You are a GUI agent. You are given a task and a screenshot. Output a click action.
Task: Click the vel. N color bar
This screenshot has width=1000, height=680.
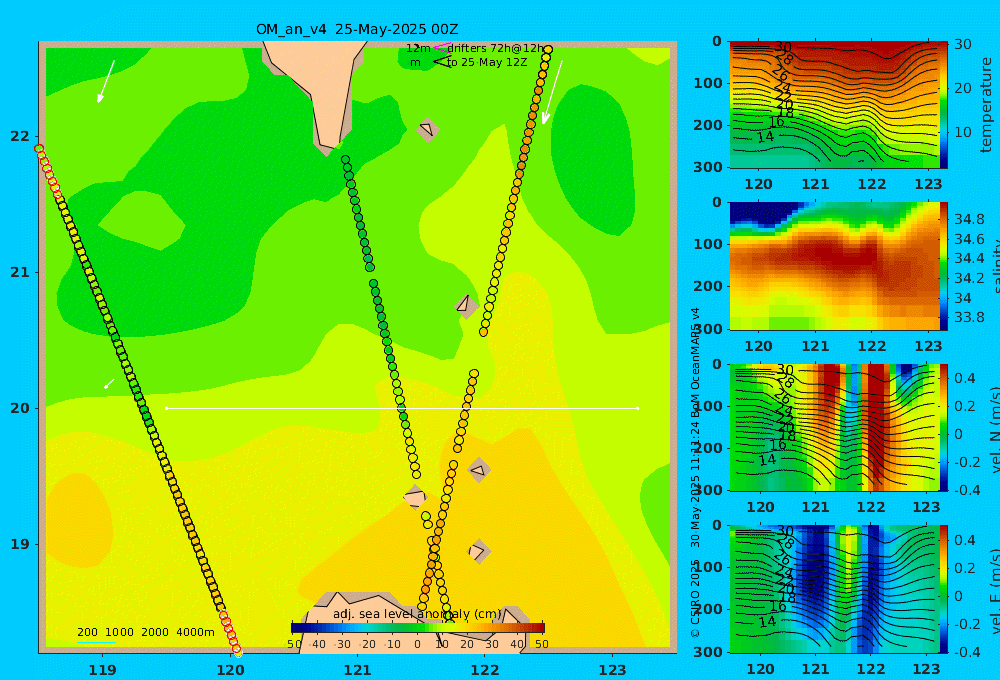pos(944,427)
